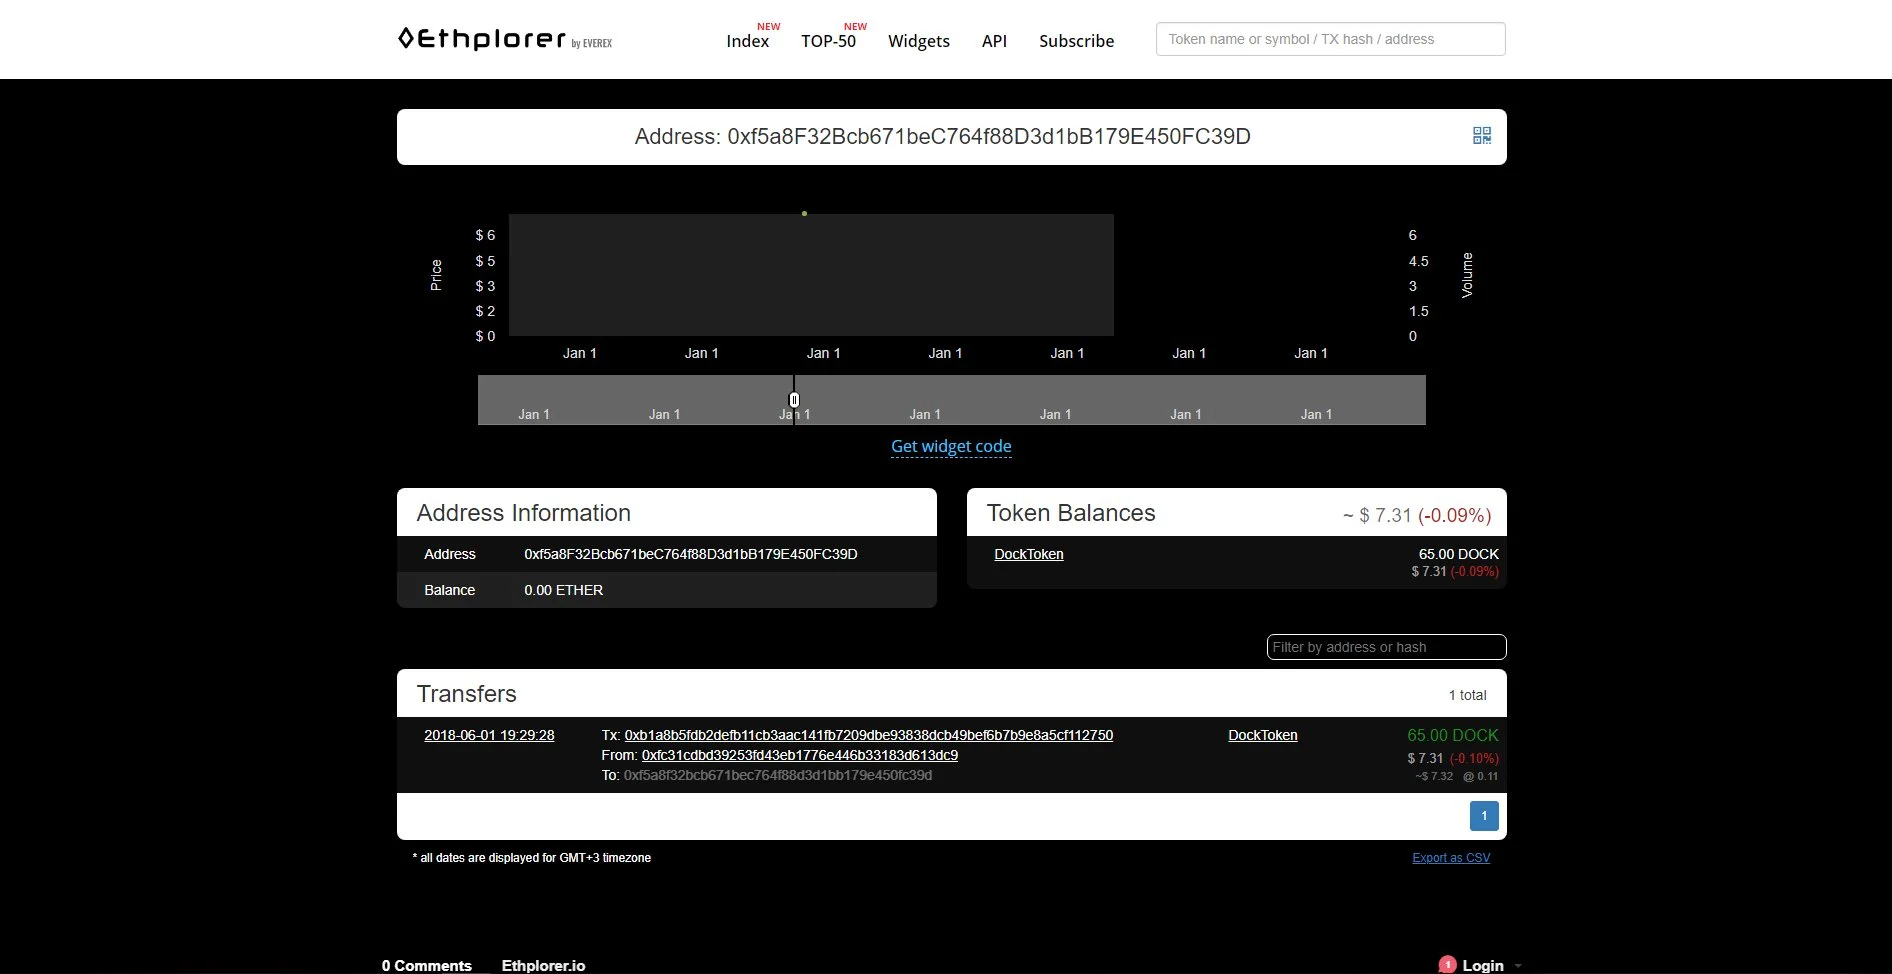
Task: Open the transaction hash 0xb1a8b5fd link
Action: click(x=868, y=735)
